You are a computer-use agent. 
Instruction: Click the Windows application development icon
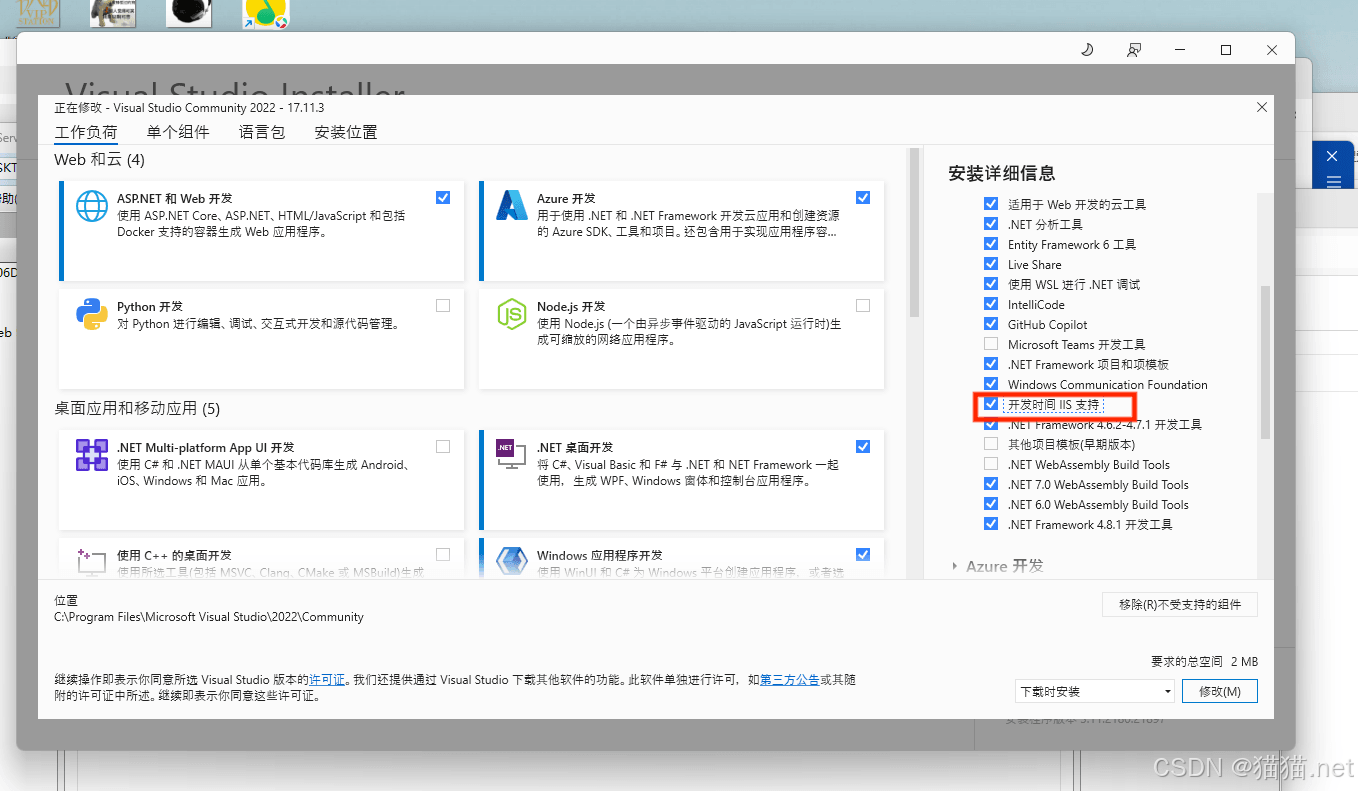click(x=512, y=562)
